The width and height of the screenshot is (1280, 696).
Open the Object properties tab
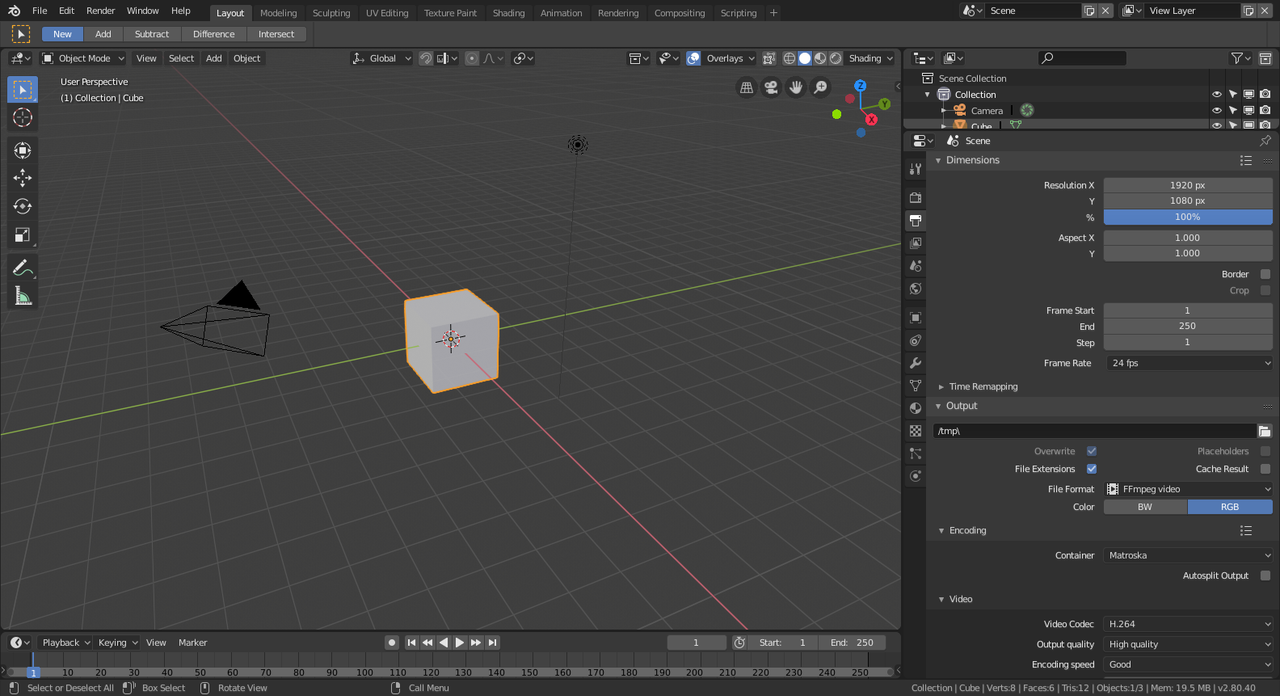click(915, 317)
